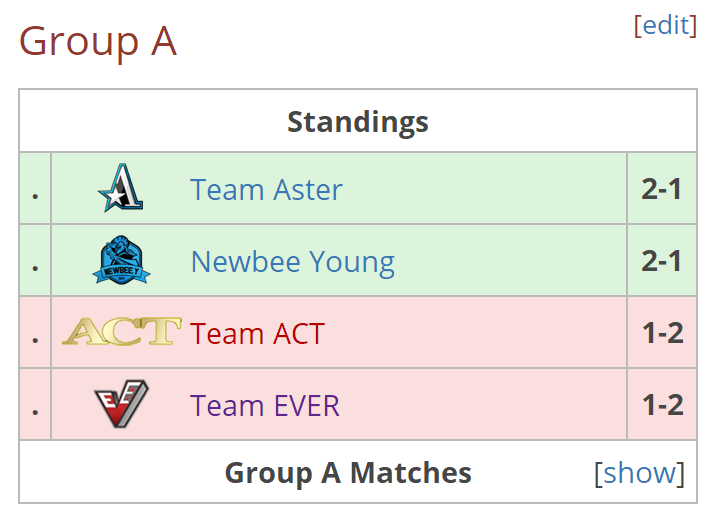Open the Team Aster link
Image resolution: width=727 pixels, height=512 pixels.
pyautogui.click(x=266, y=190)
